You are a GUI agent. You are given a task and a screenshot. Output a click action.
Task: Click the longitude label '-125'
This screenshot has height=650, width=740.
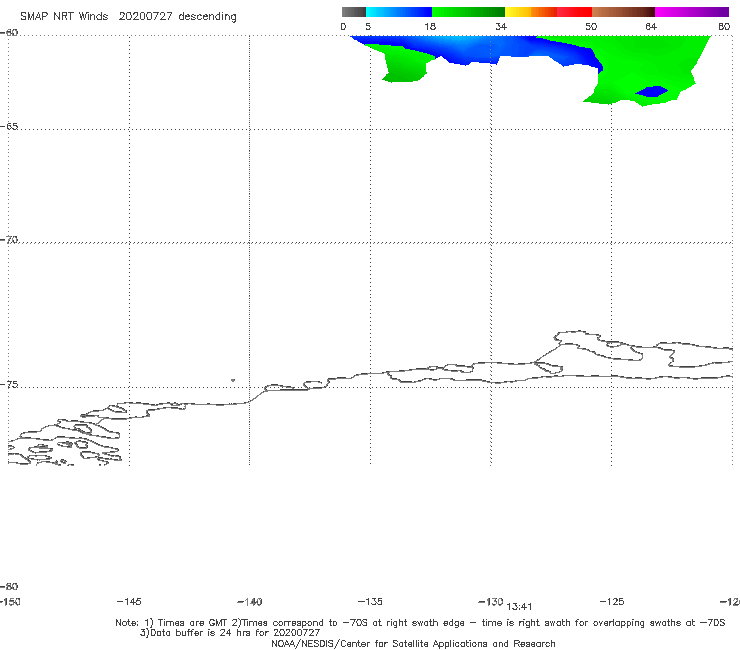point(612,601)
